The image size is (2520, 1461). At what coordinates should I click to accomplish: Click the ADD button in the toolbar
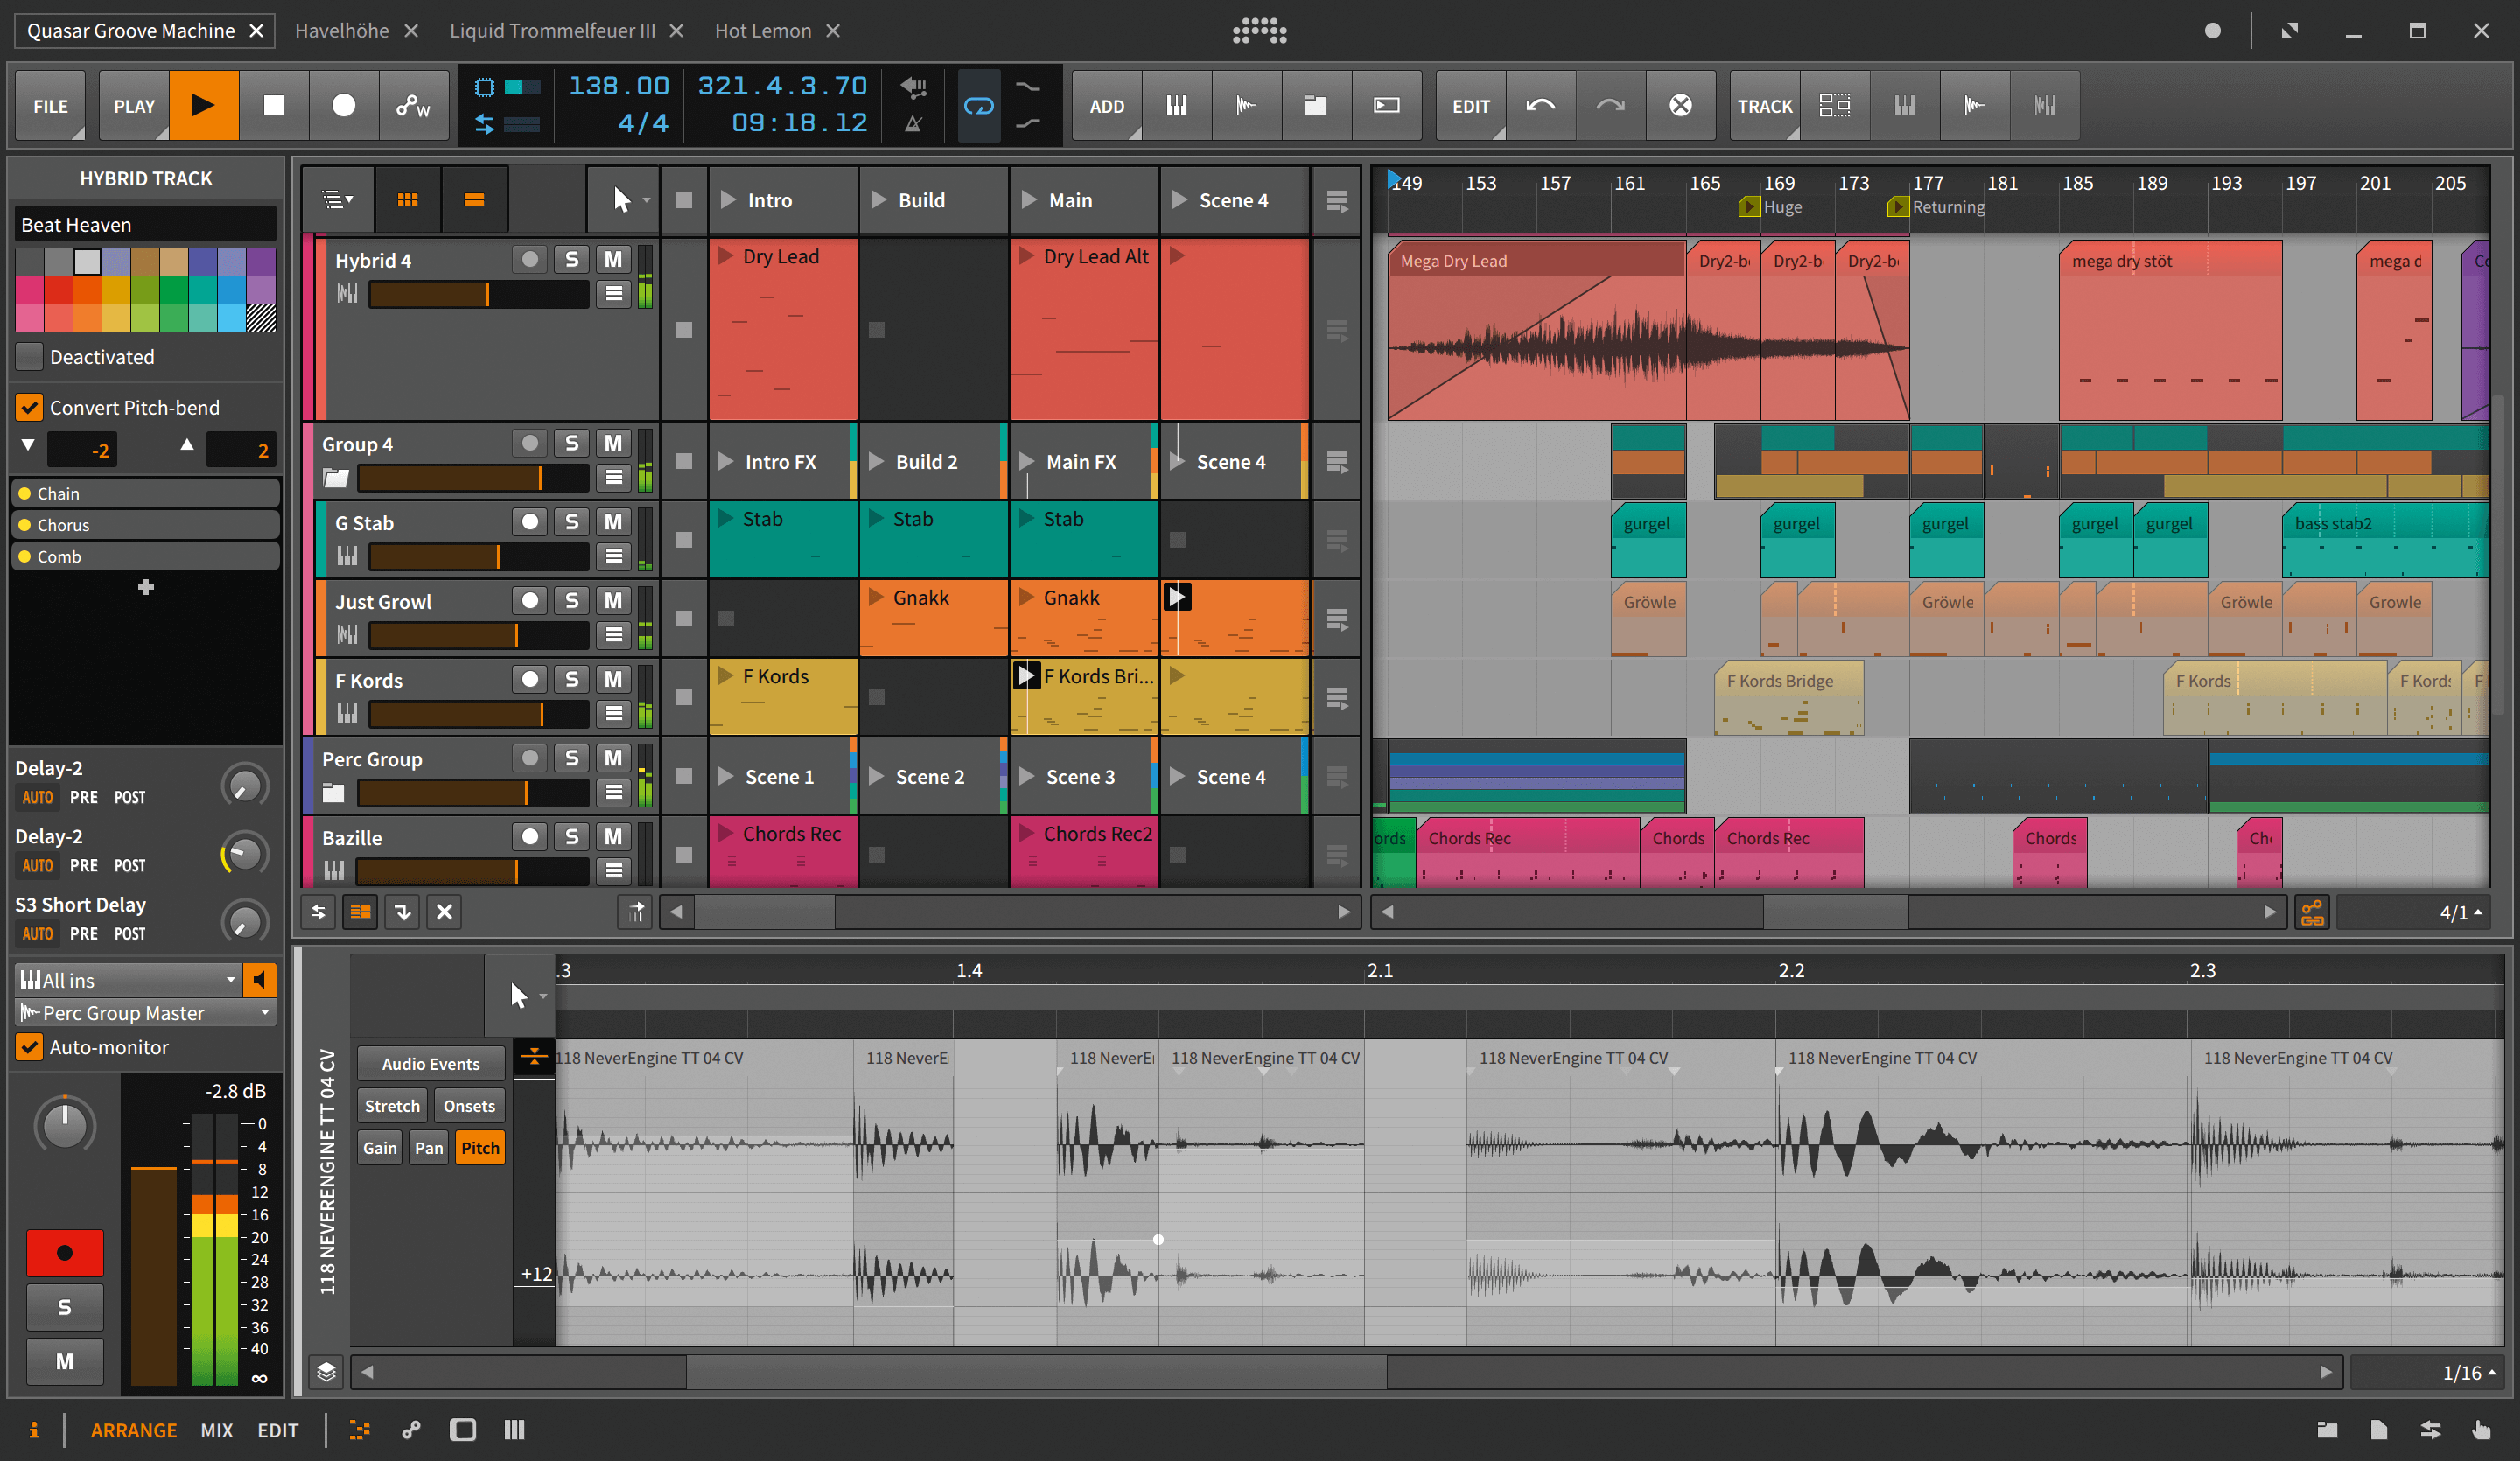1107,105
